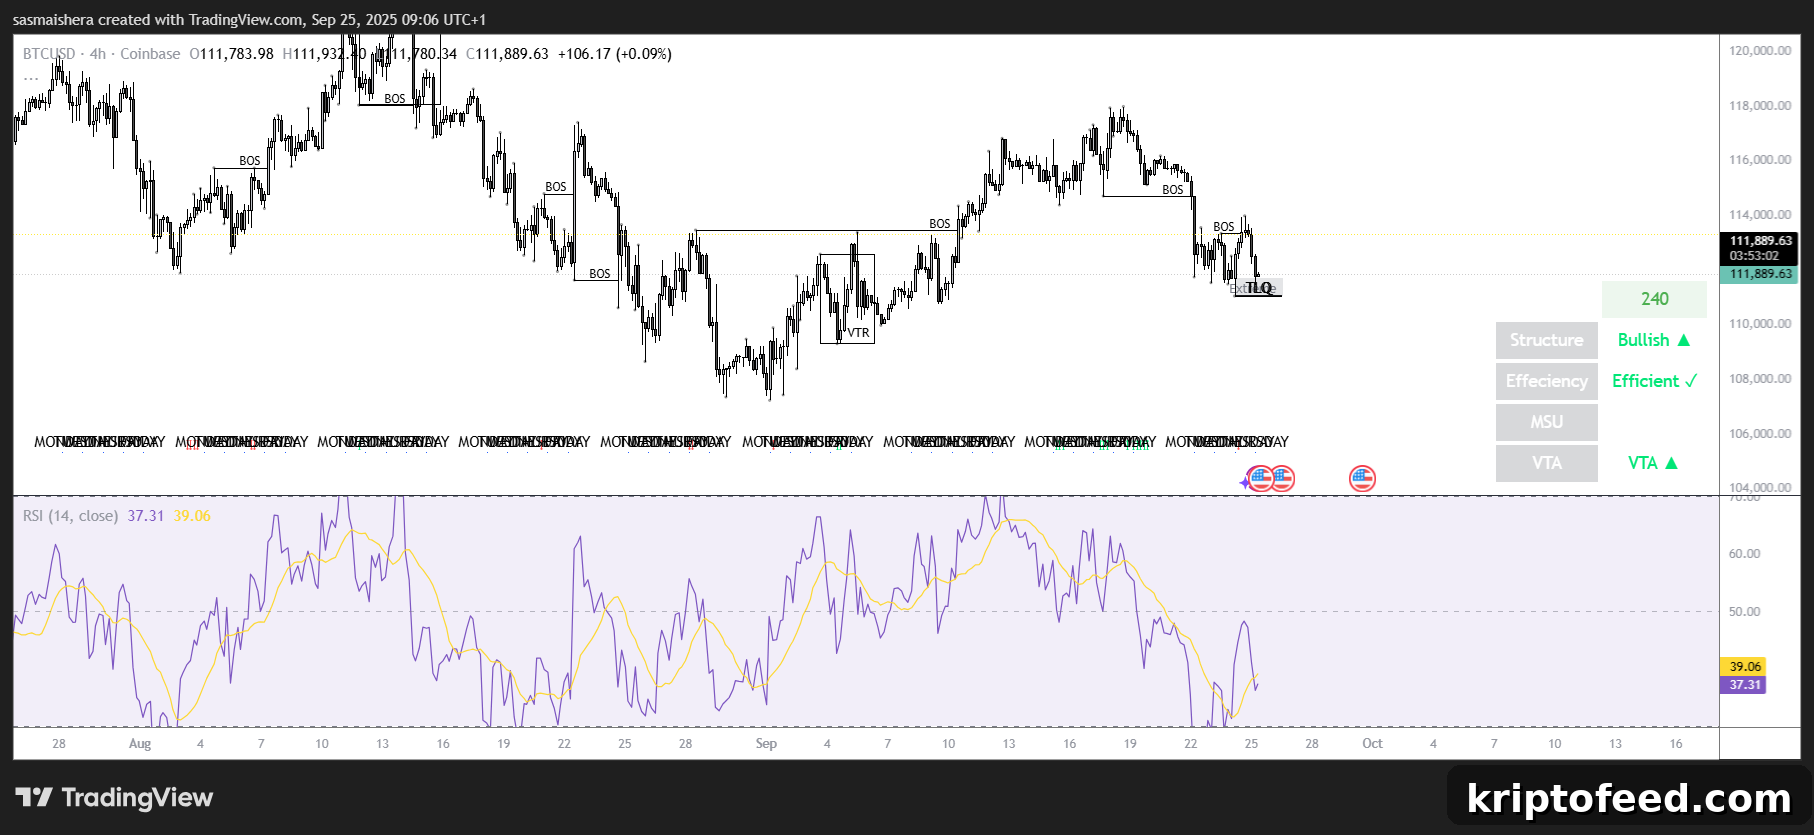
Task: Click the sasmaishera created with TradingView.com caption
Action: click(249, 20)
